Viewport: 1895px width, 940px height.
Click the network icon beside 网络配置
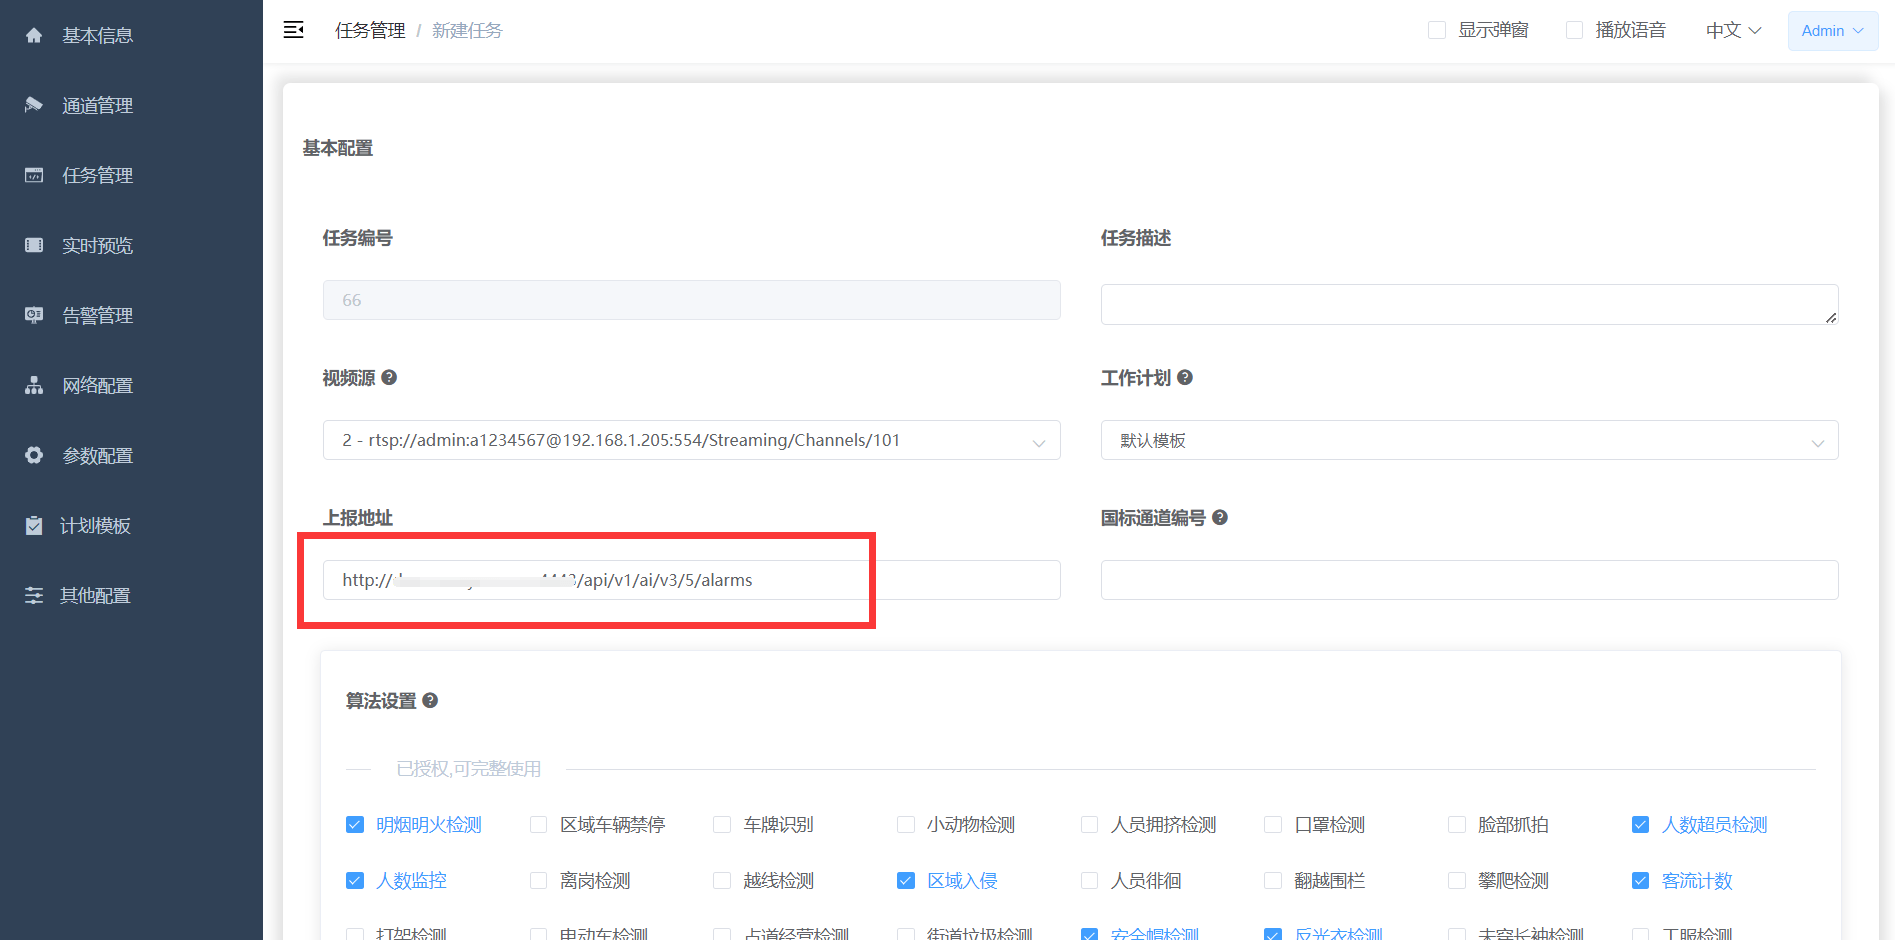pyautogui.click(x=34, y=385)
